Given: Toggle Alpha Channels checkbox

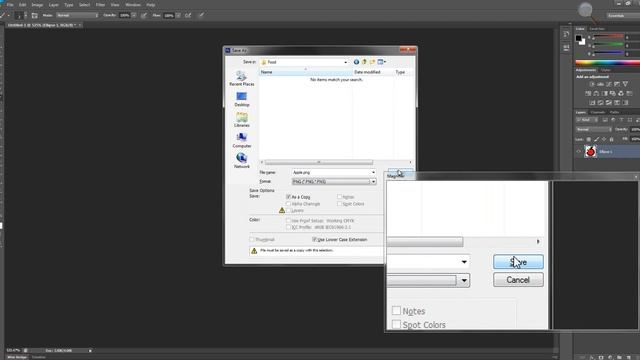Looking at the screenshot, I should pyautogui.click(x=289, y=204).
